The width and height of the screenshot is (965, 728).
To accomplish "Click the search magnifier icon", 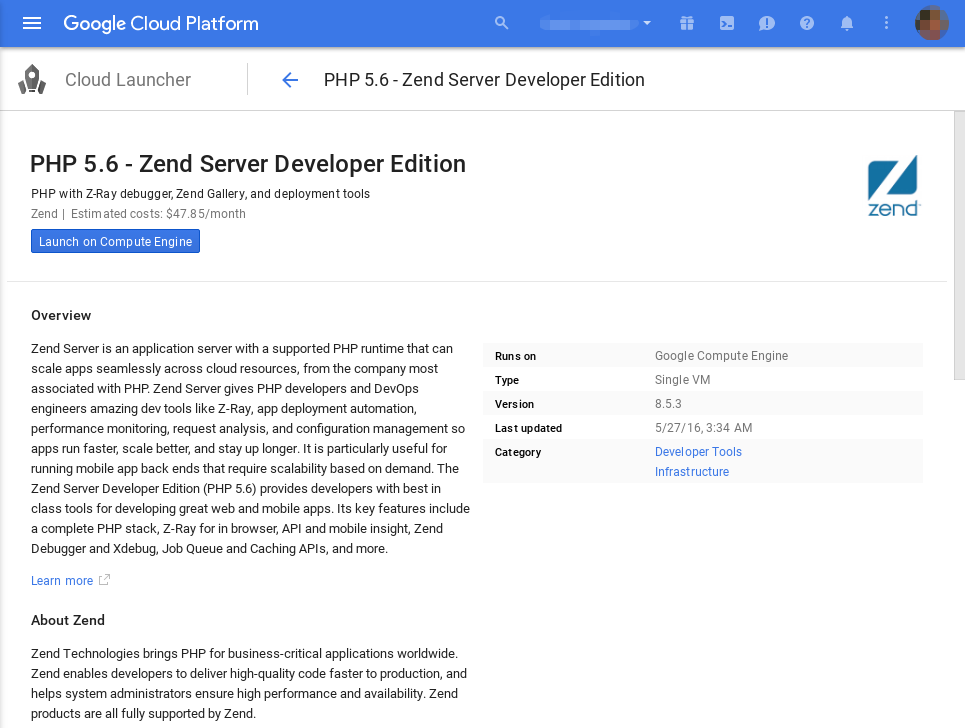I will pos(502,23).
